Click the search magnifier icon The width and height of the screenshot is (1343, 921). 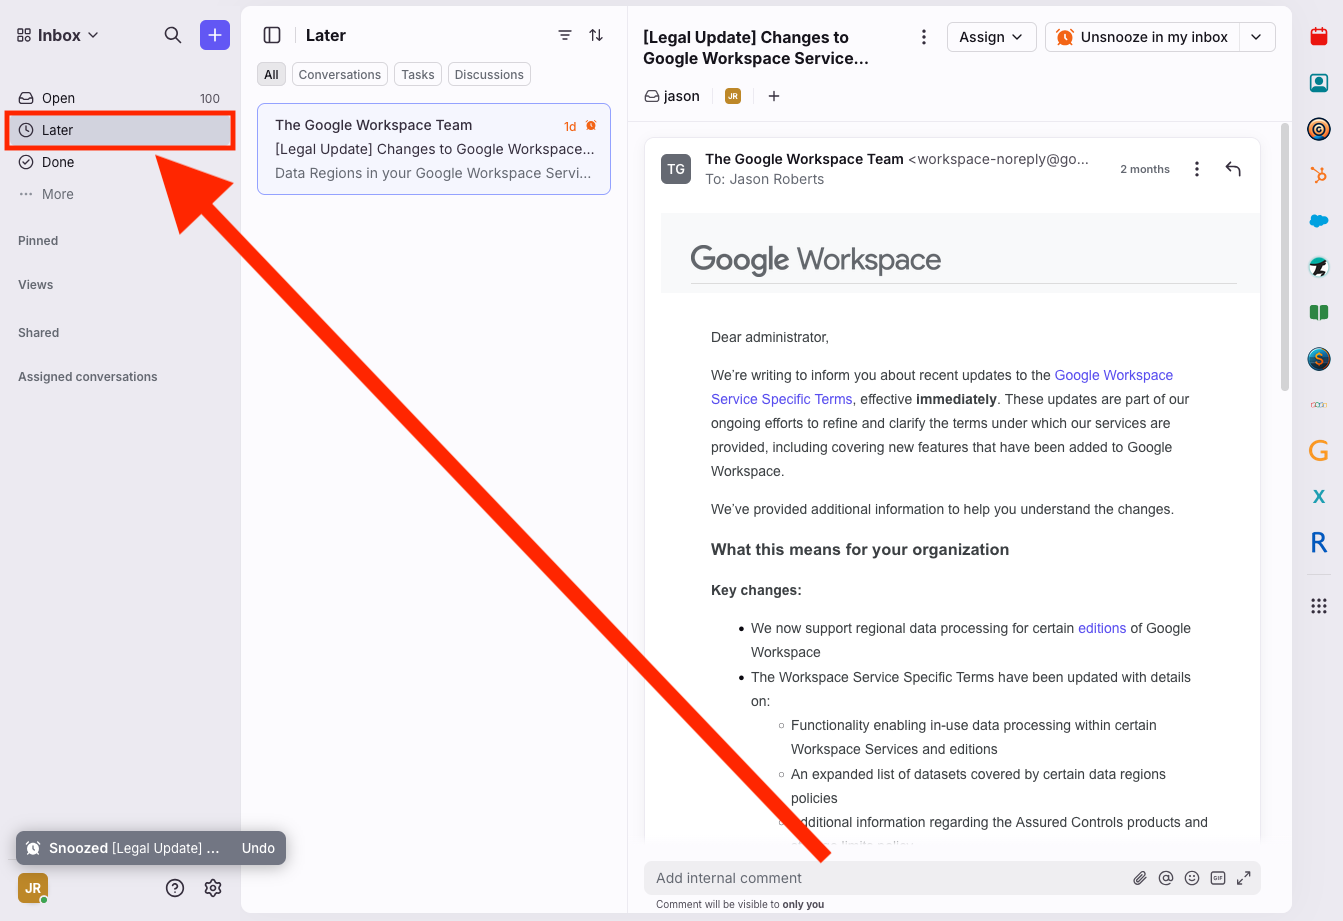[x=173, y=35]
